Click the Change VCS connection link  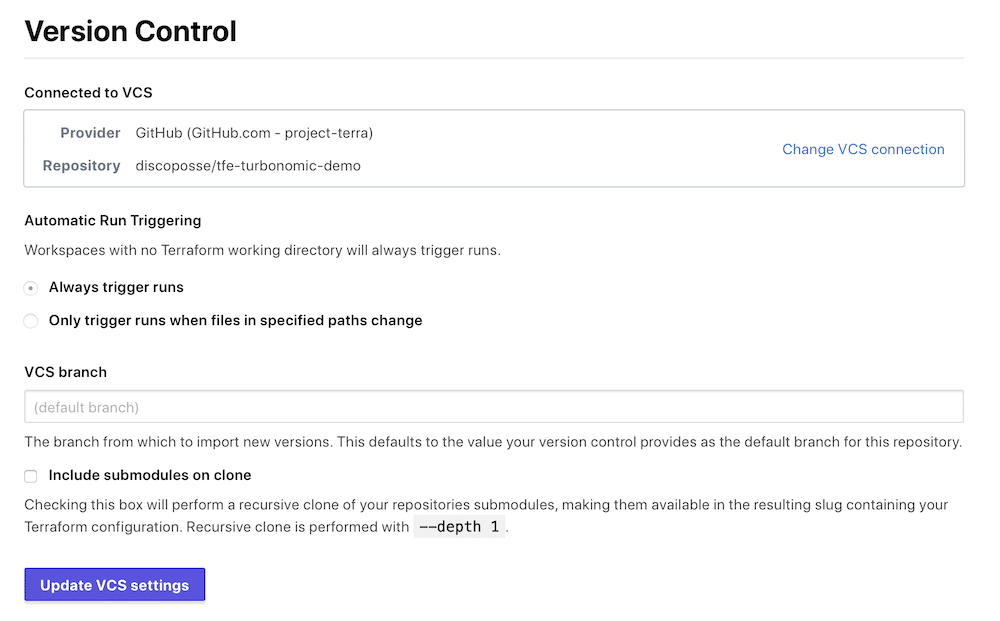point(863,149)
